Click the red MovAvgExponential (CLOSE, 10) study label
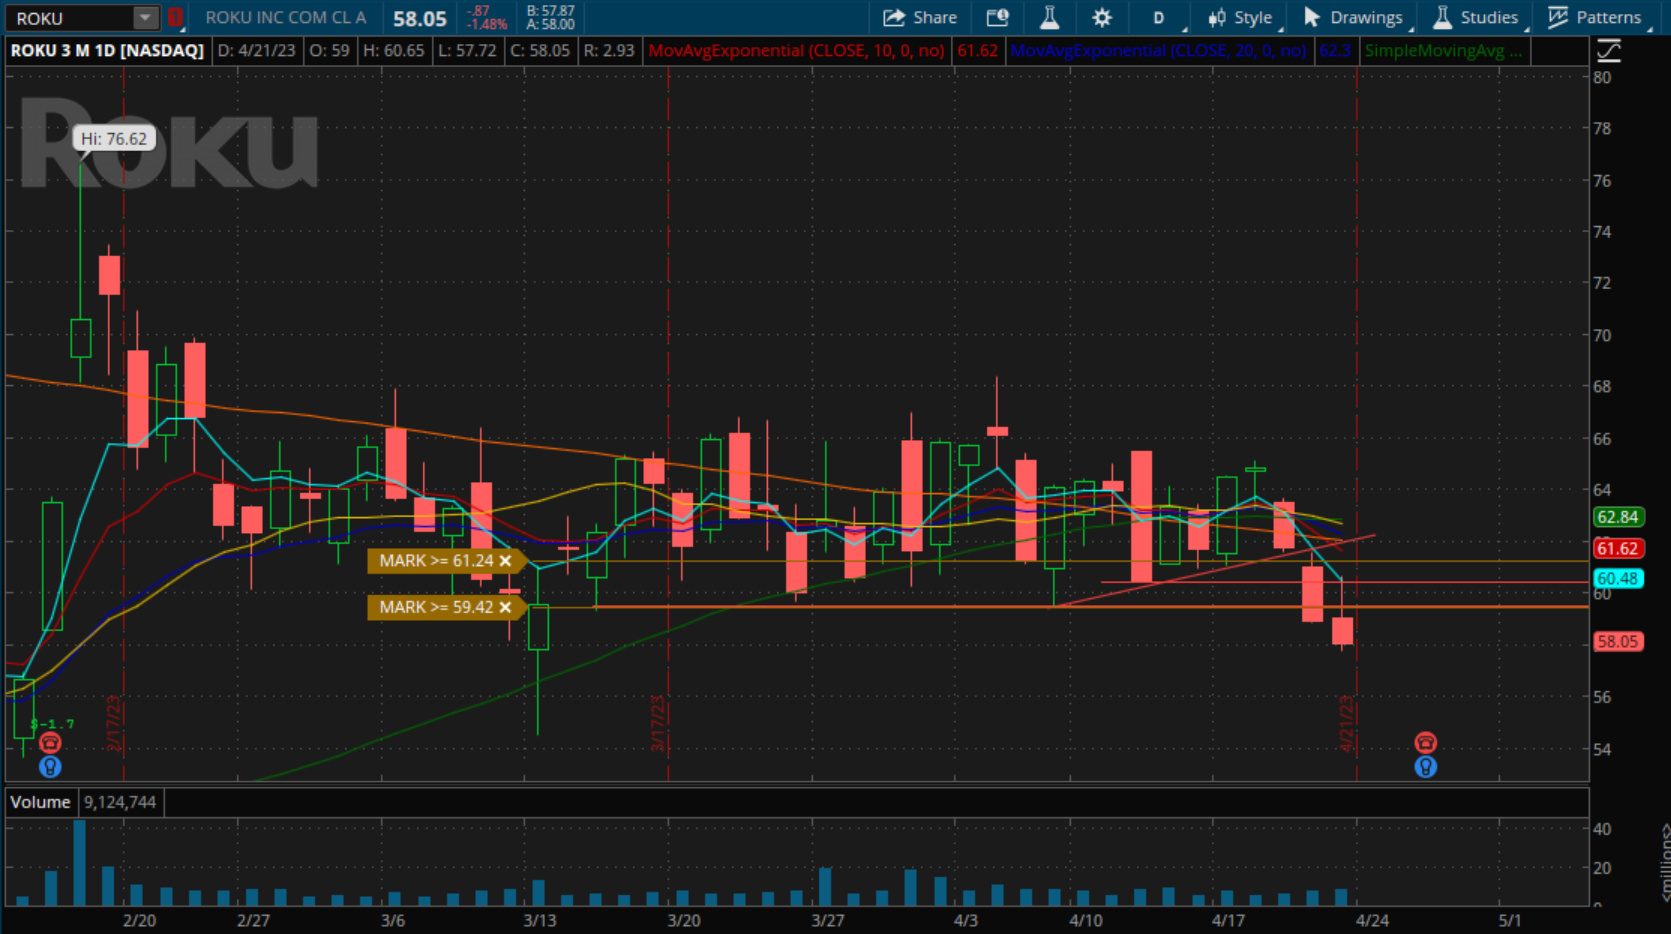1671x934 pixels. 796,50
